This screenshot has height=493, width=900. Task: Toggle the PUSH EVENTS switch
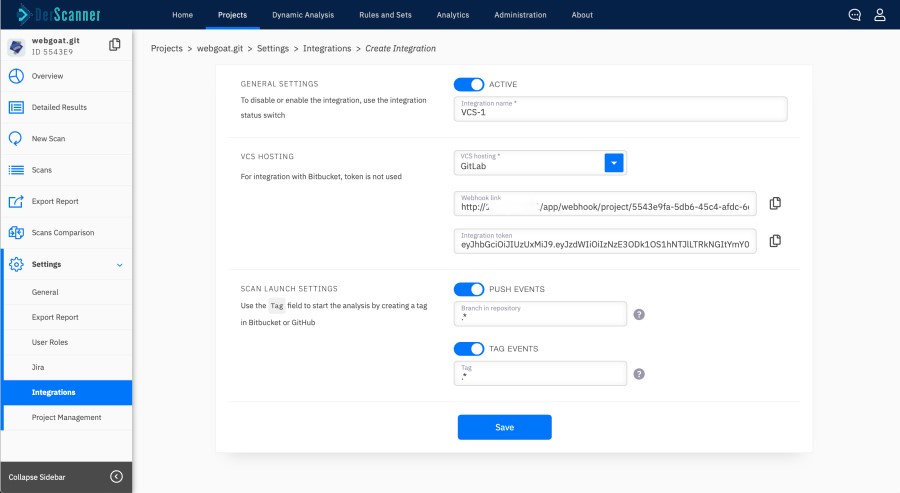(x=469, y=289)
